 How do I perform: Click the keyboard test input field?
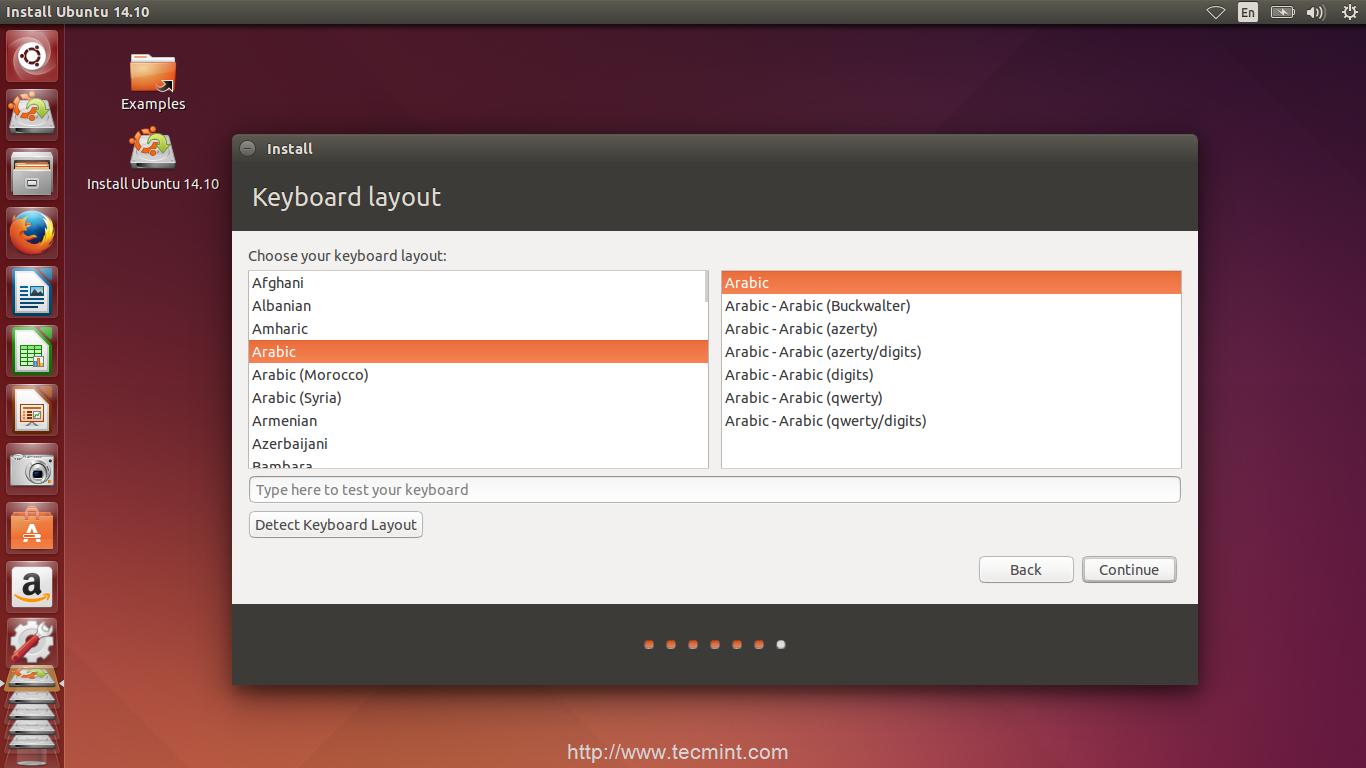pos(714,489)
